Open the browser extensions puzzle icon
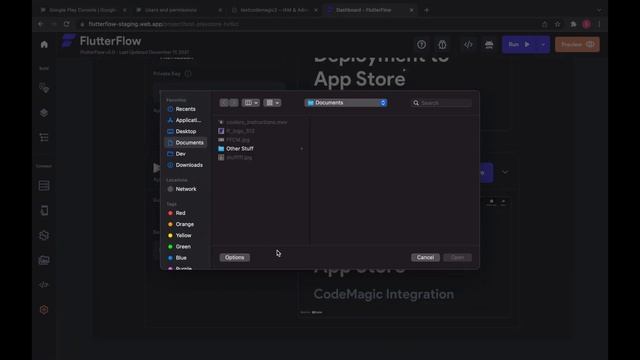 coord(573,24)
